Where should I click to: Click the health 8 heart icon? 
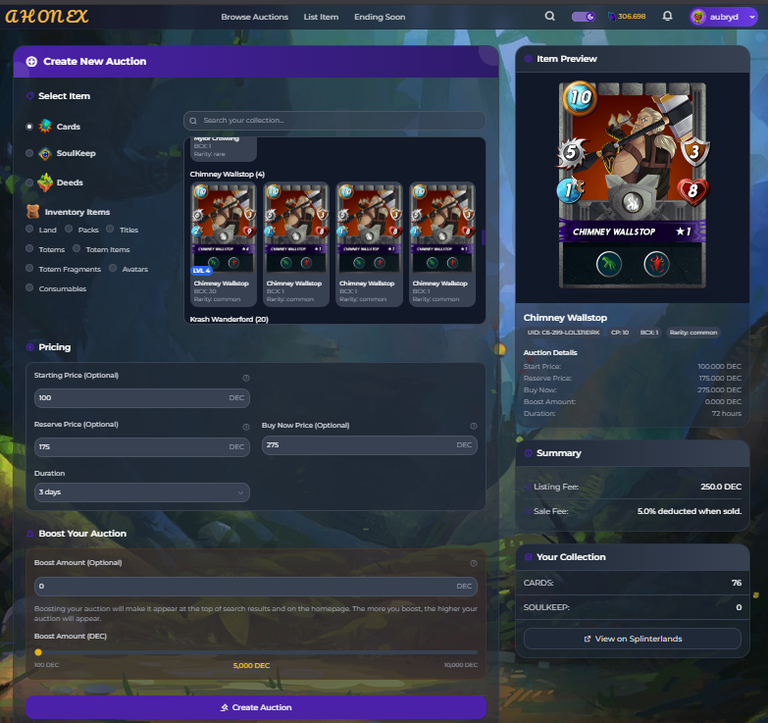pos(692,190)
